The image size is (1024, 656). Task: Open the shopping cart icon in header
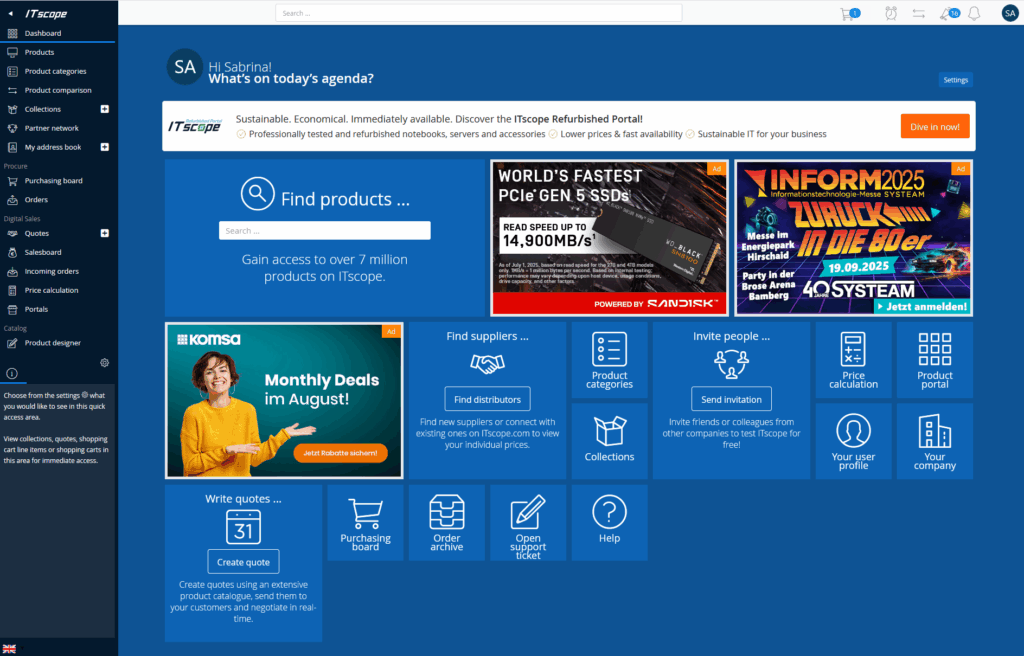tap(848, 13)
